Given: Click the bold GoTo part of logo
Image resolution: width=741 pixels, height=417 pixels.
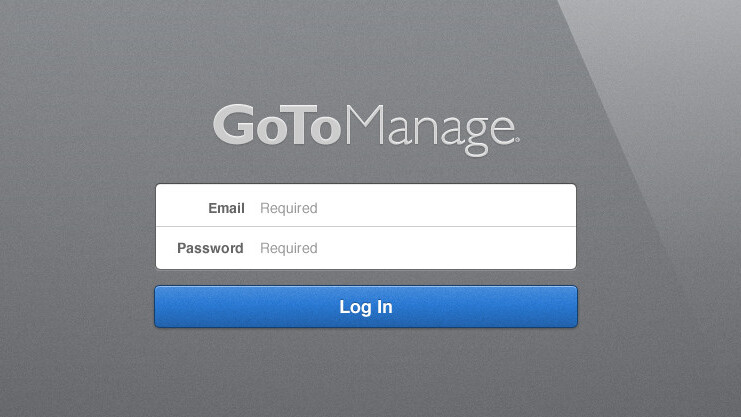Looking at the screenshot, I should point(277,125).
